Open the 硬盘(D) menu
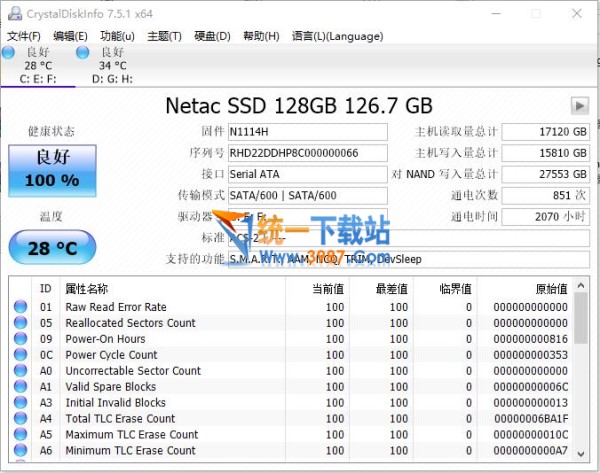The image size is (600, 473). [212, 36]
